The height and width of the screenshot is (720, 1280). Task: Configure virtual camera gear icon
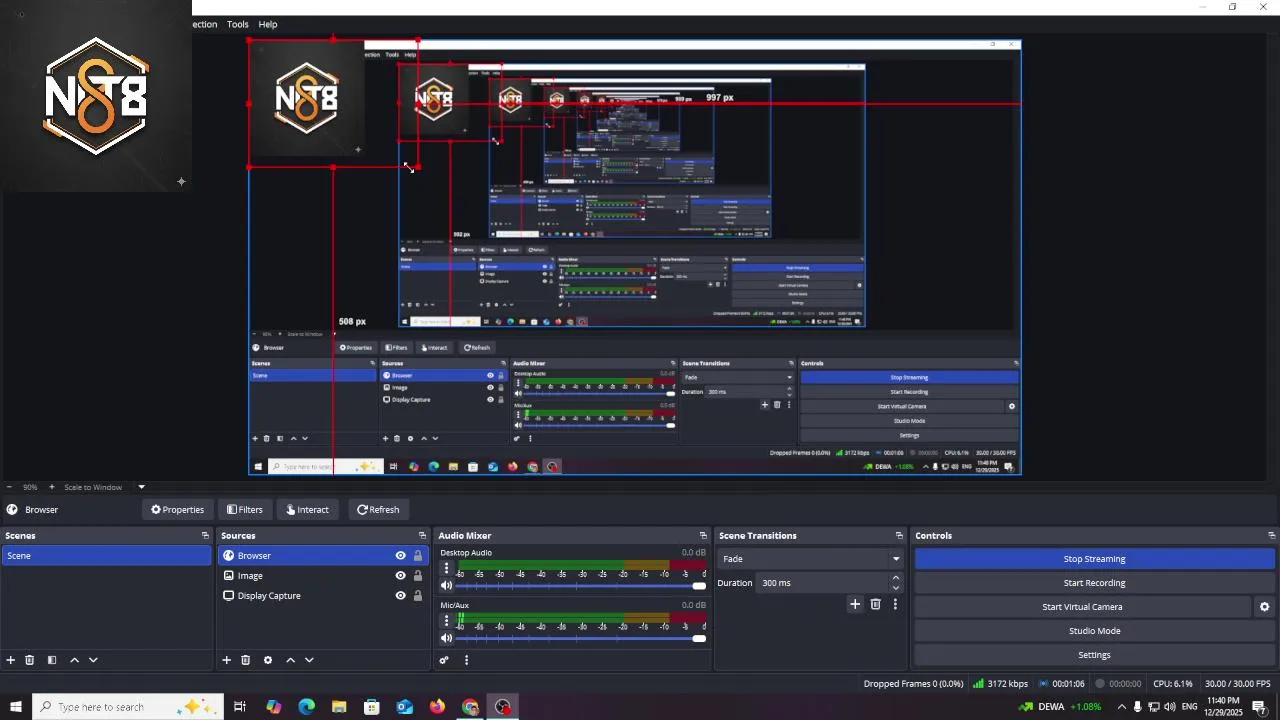tap(1264, 607)
